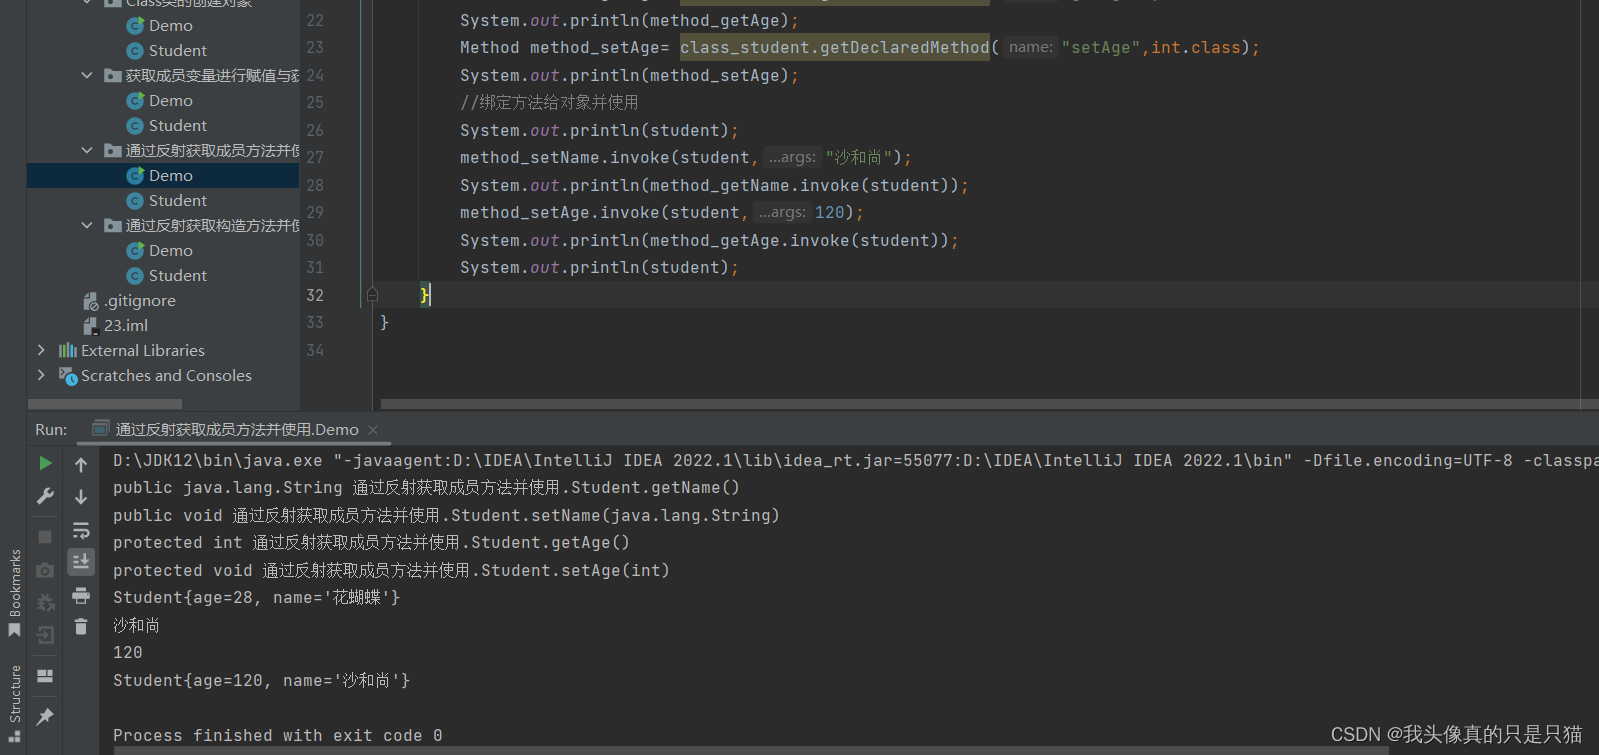1599x755 pixels.
Task: Open the Structure tool window
Action: coord(15,703)
